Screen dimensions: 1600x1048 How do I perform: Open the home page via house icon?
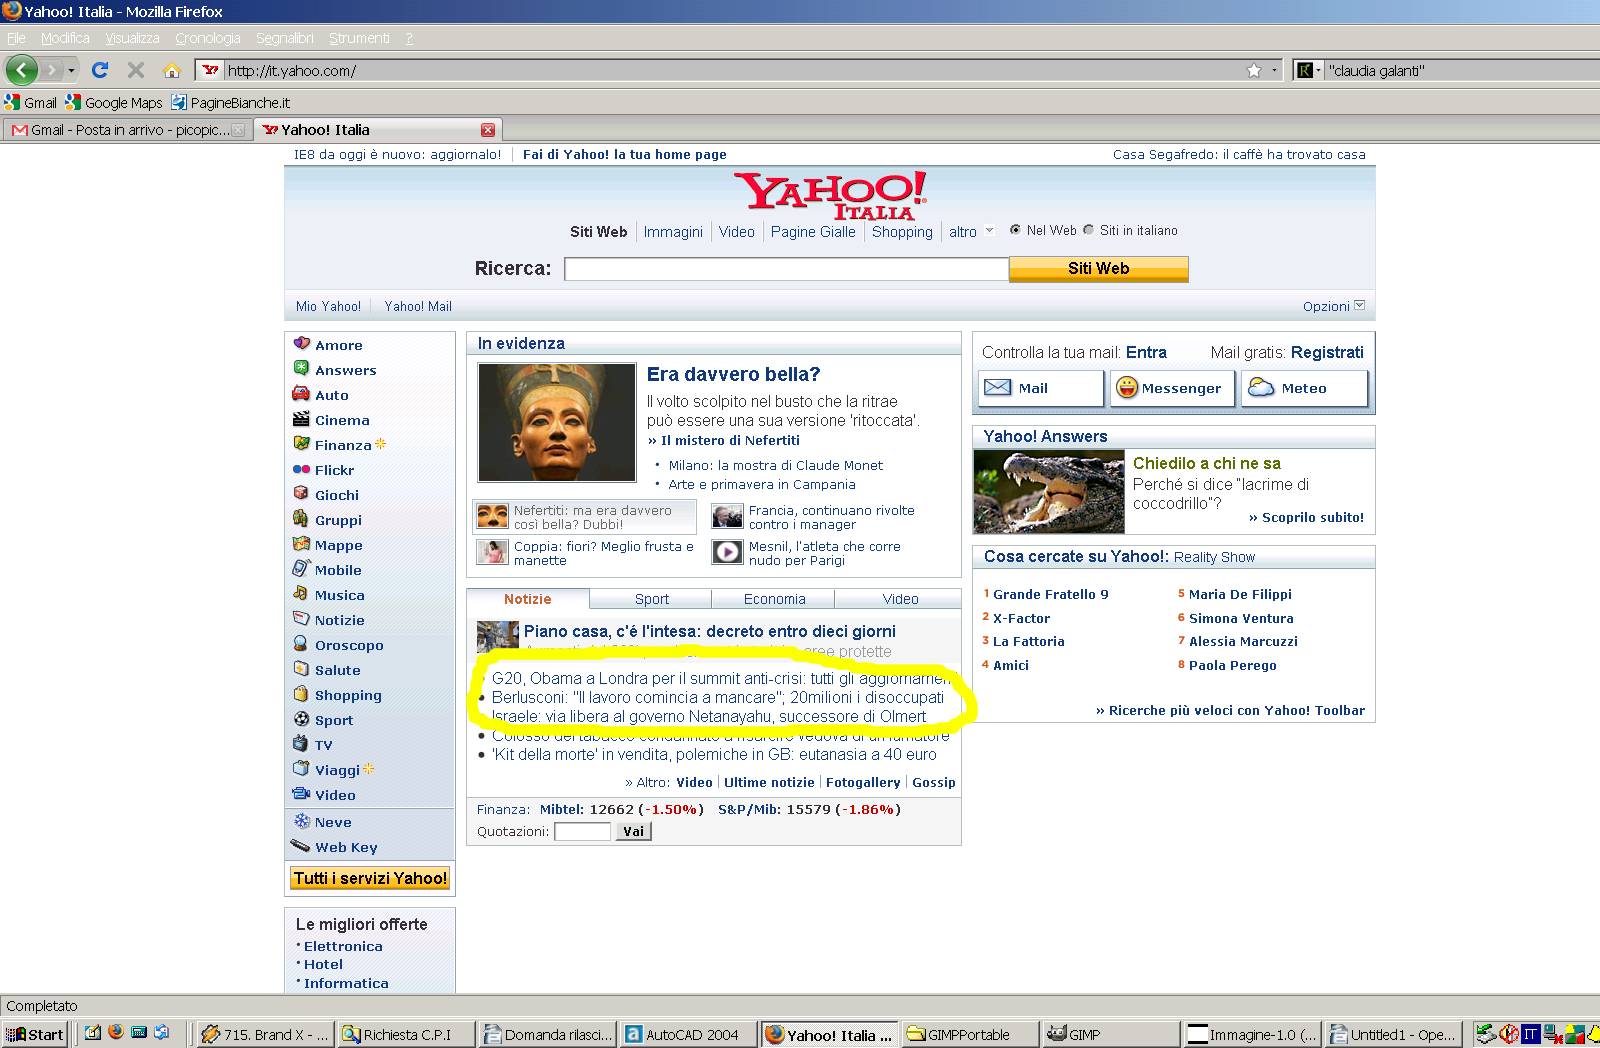pyautogui.click(x=172, y=70)
